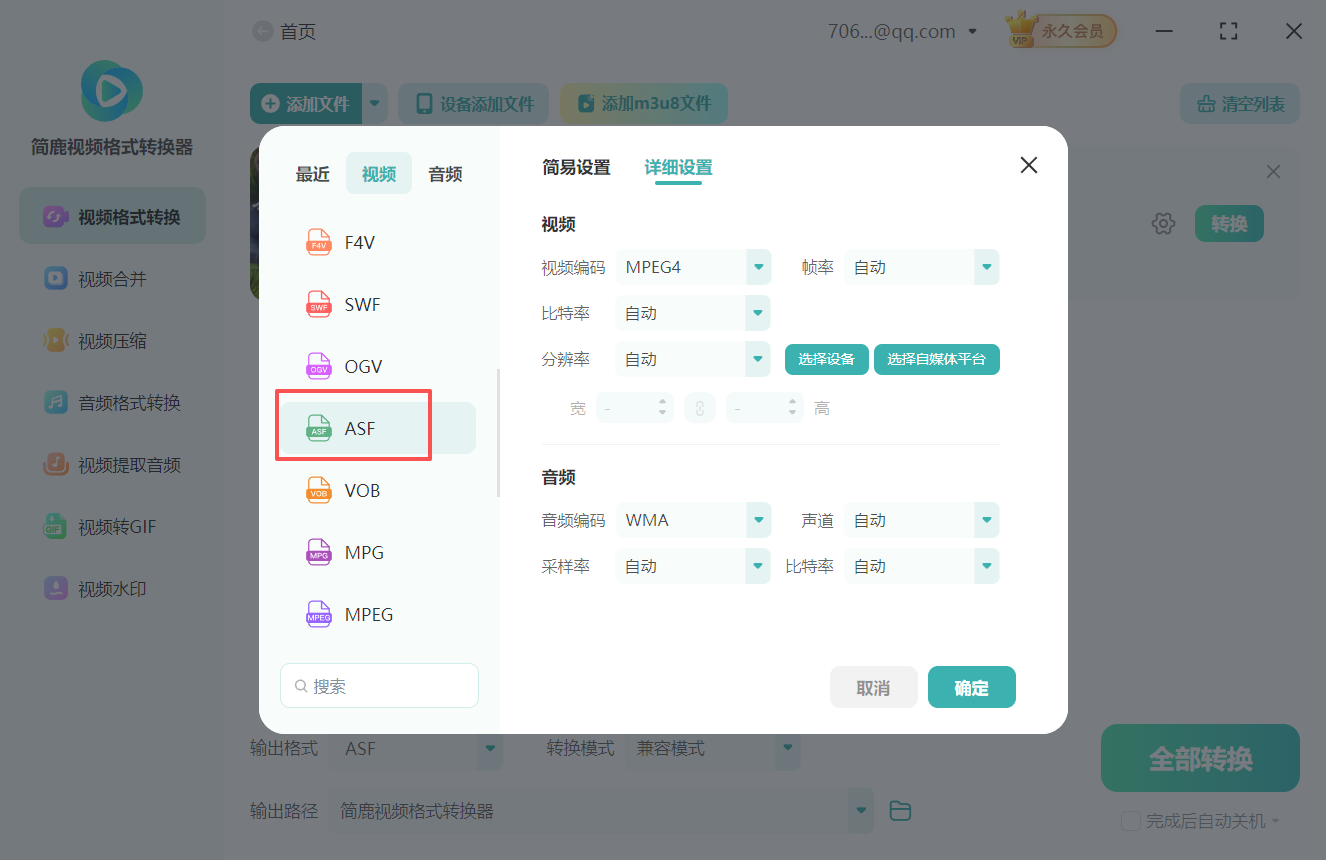Switch to the 简易设置 tab

point(576,168)
